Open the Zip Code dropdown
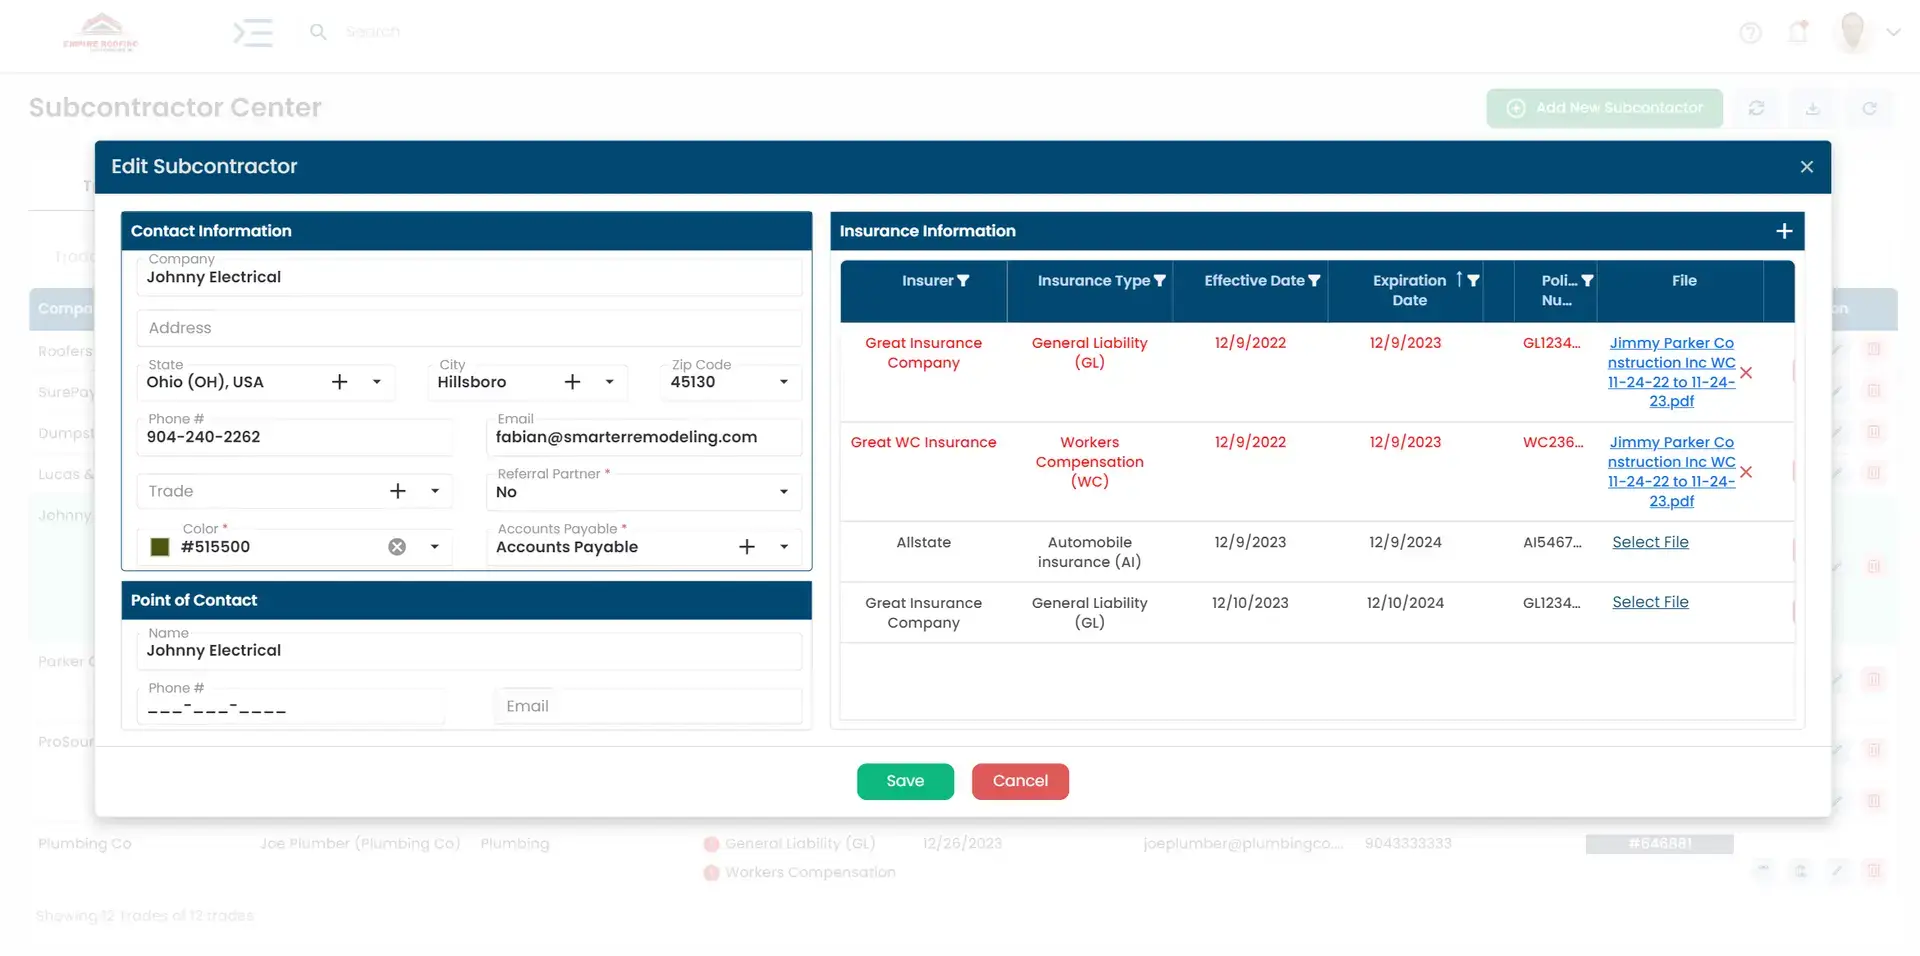Screen dimensions: 1920x956 (x=783, y=382)
